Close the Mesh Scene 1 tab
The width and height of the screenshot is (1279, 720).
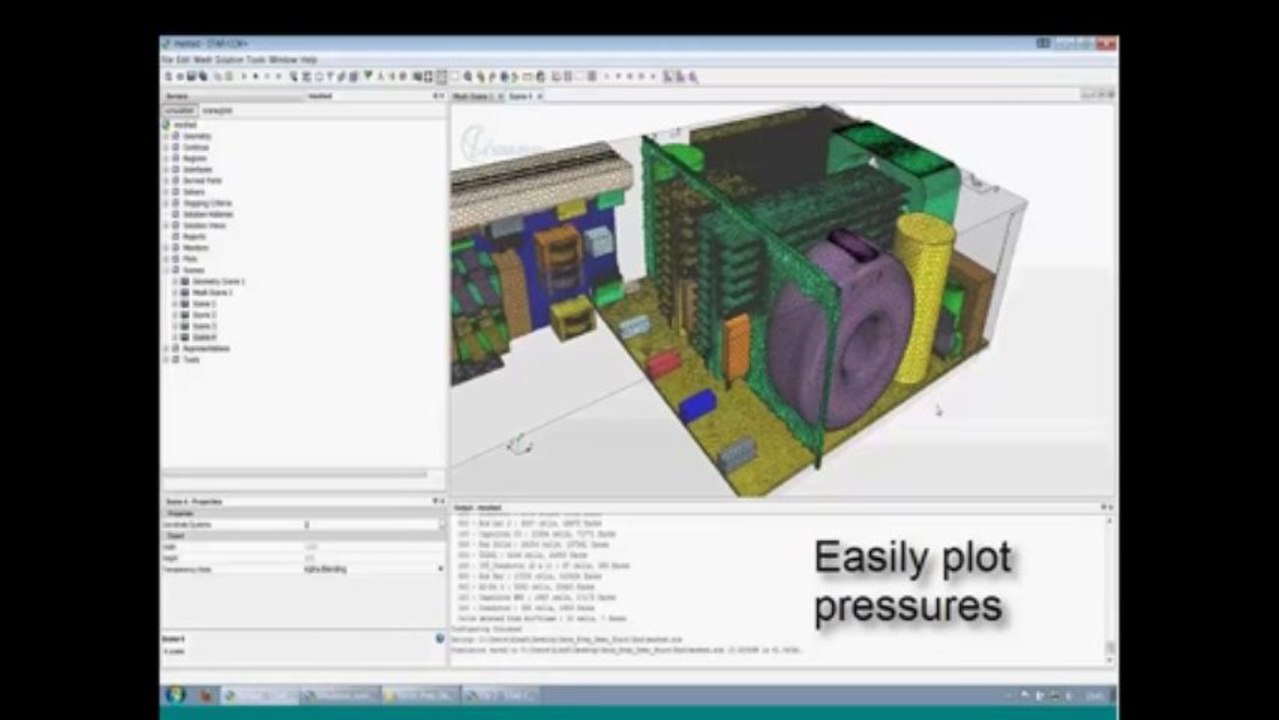coord(501,96)
